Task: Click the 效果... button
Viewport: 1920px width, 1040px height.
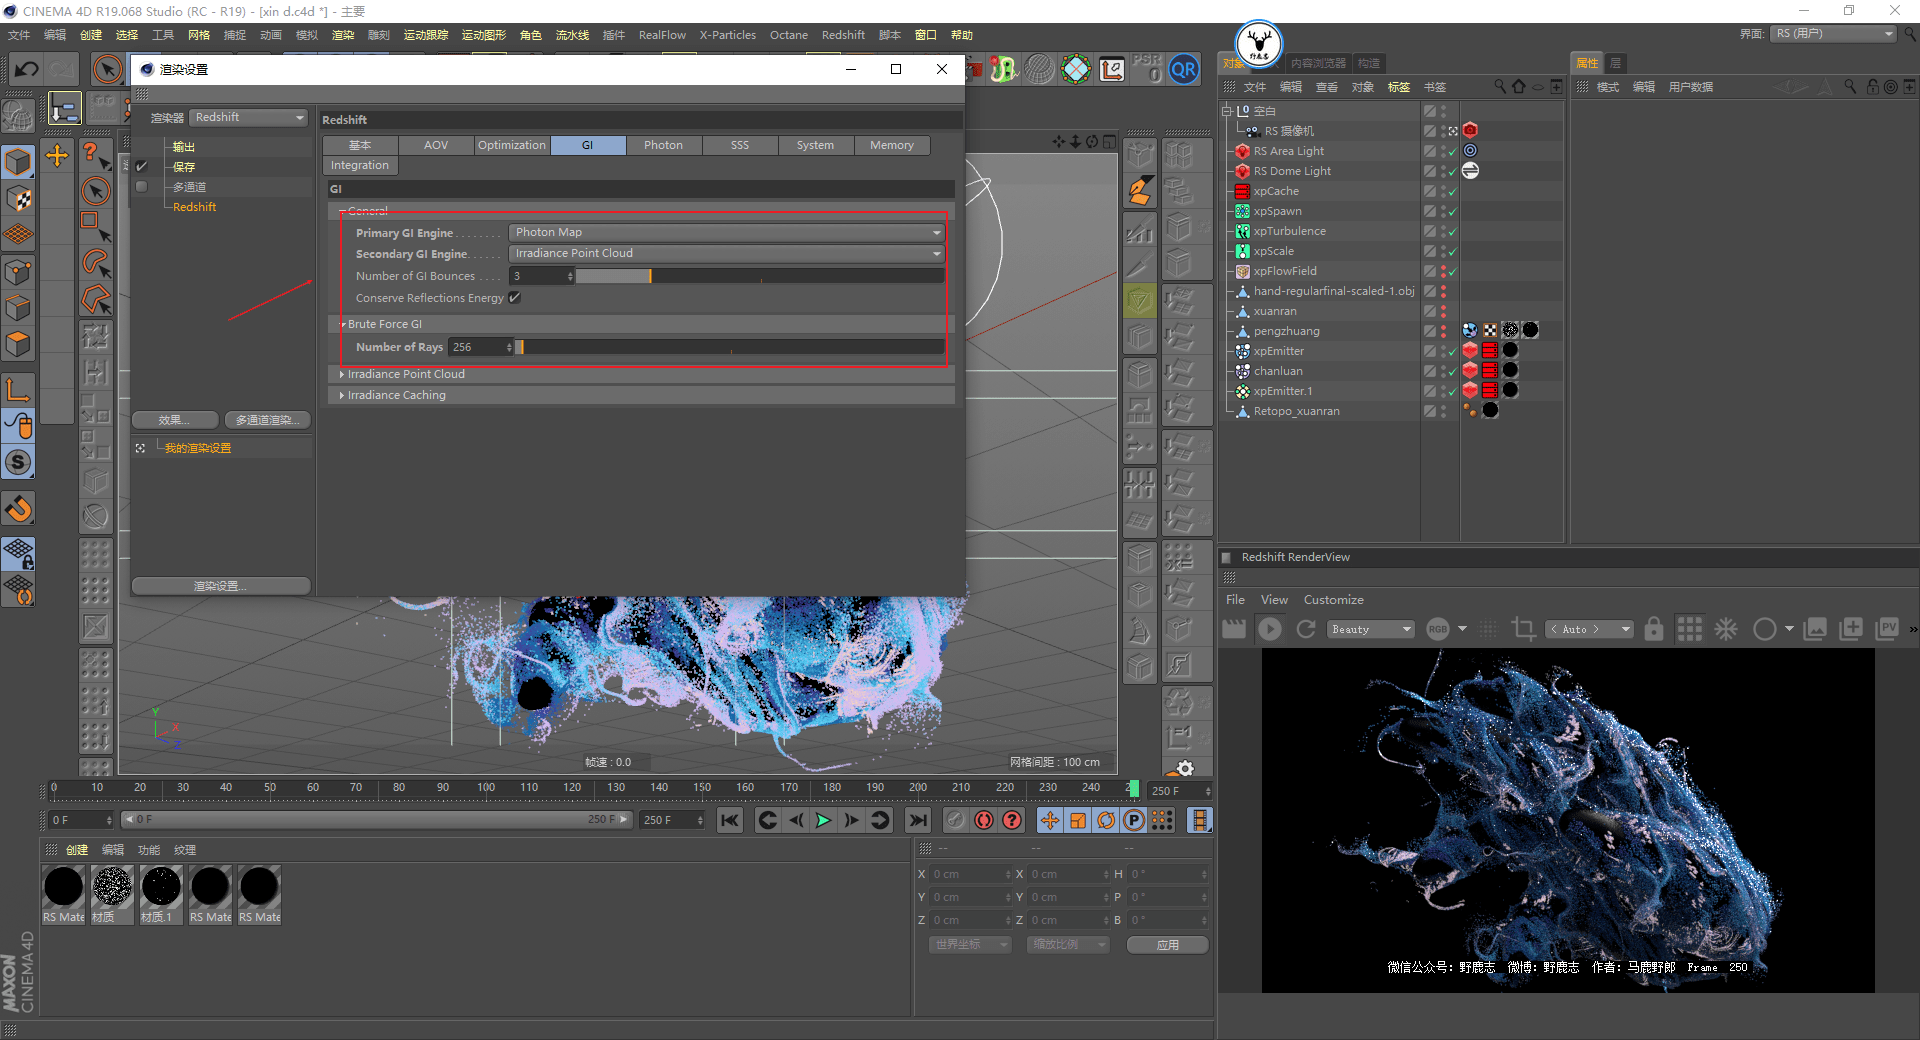Action: 174,420
